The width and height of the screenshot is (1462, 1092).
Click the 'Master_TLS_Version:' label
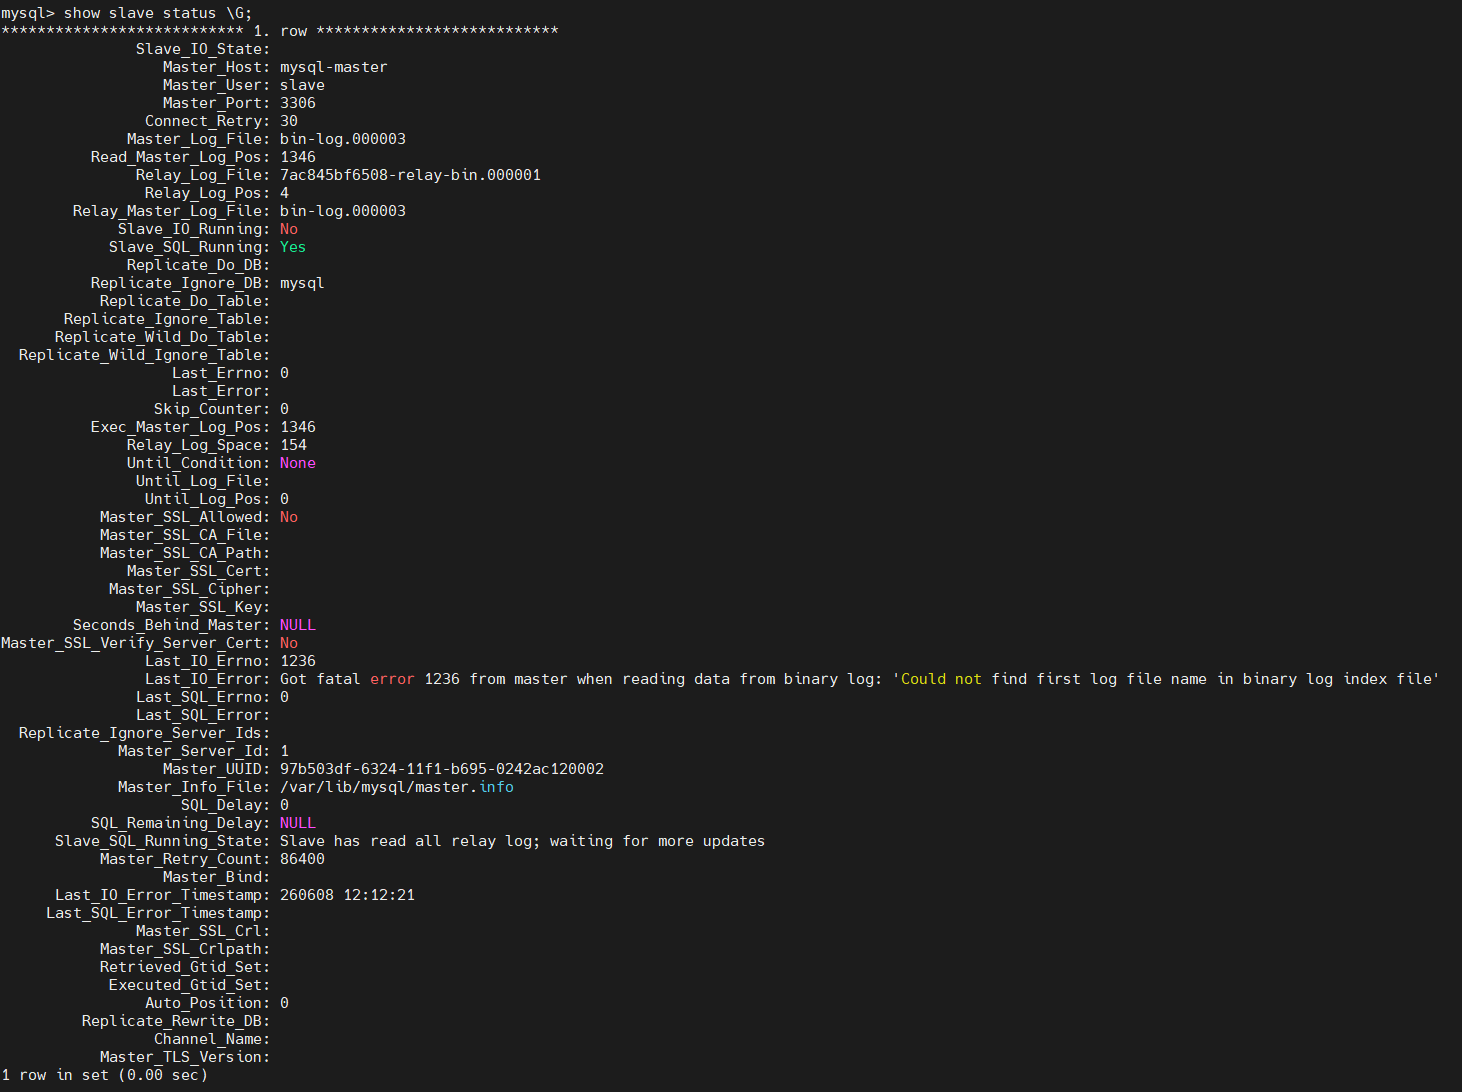[x=185, y=1057]
